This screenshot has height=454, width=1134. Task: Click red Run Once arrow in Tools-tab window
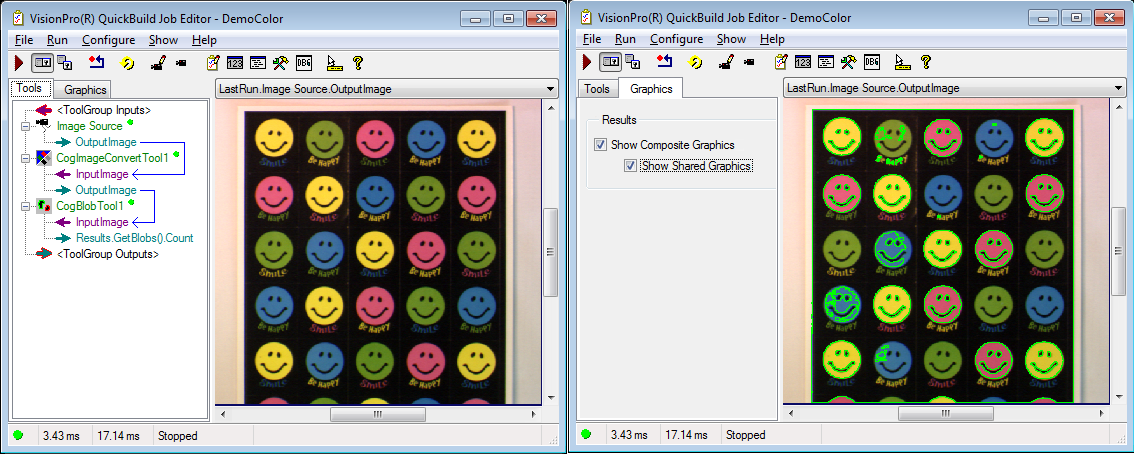pos(20,63)
